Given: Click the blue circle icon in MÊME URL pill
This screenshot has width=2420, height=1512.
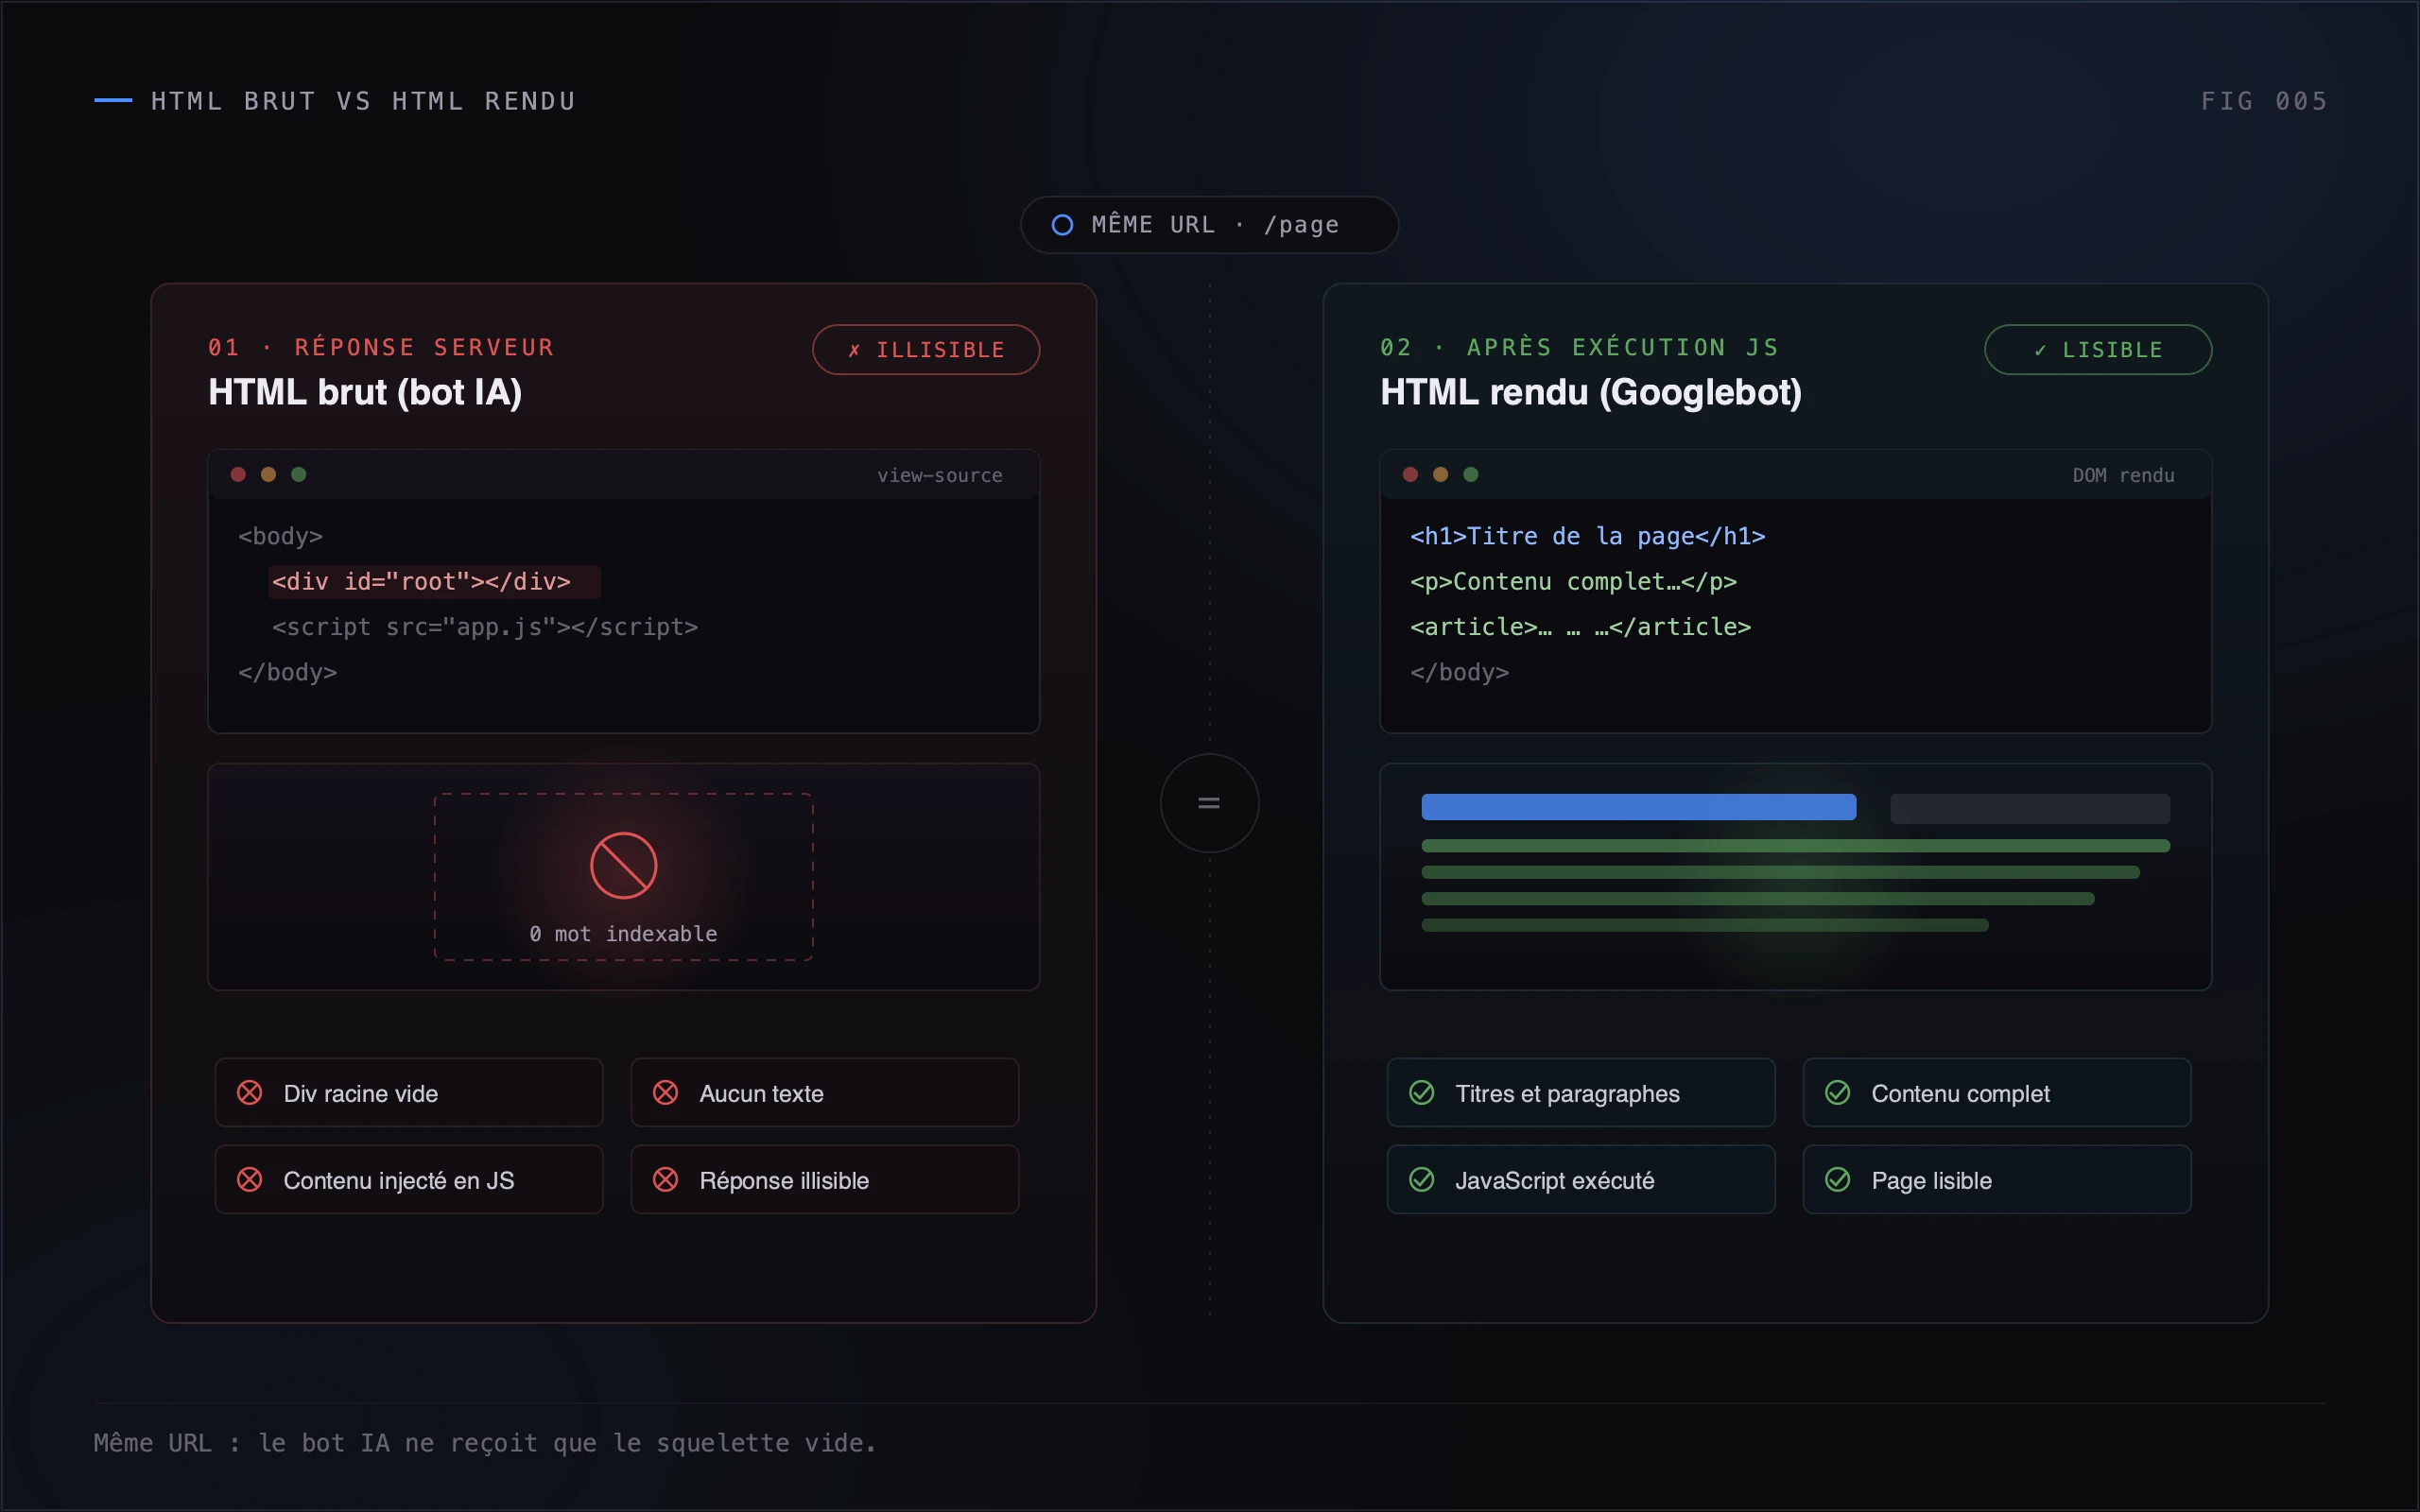Looking at the screenshot, I should tap(1062, 225).
